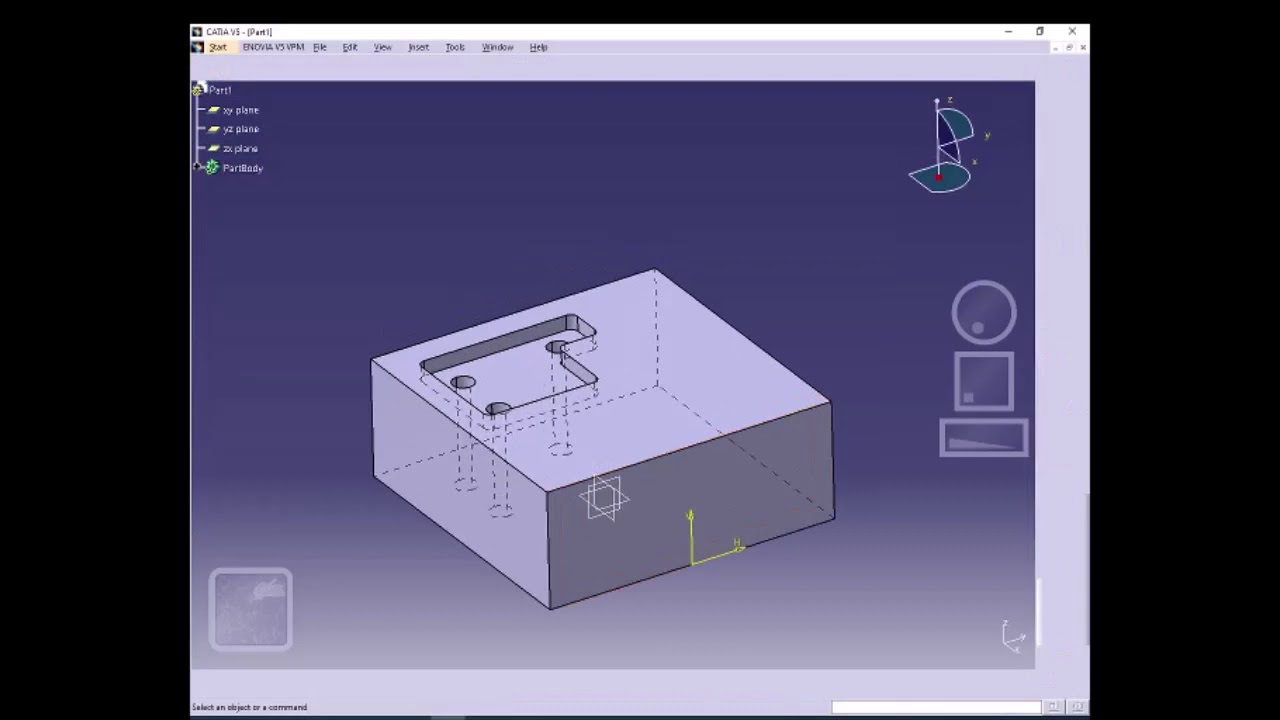Click the yz plane icon
1280x720 pixels.
coord(213,129)
